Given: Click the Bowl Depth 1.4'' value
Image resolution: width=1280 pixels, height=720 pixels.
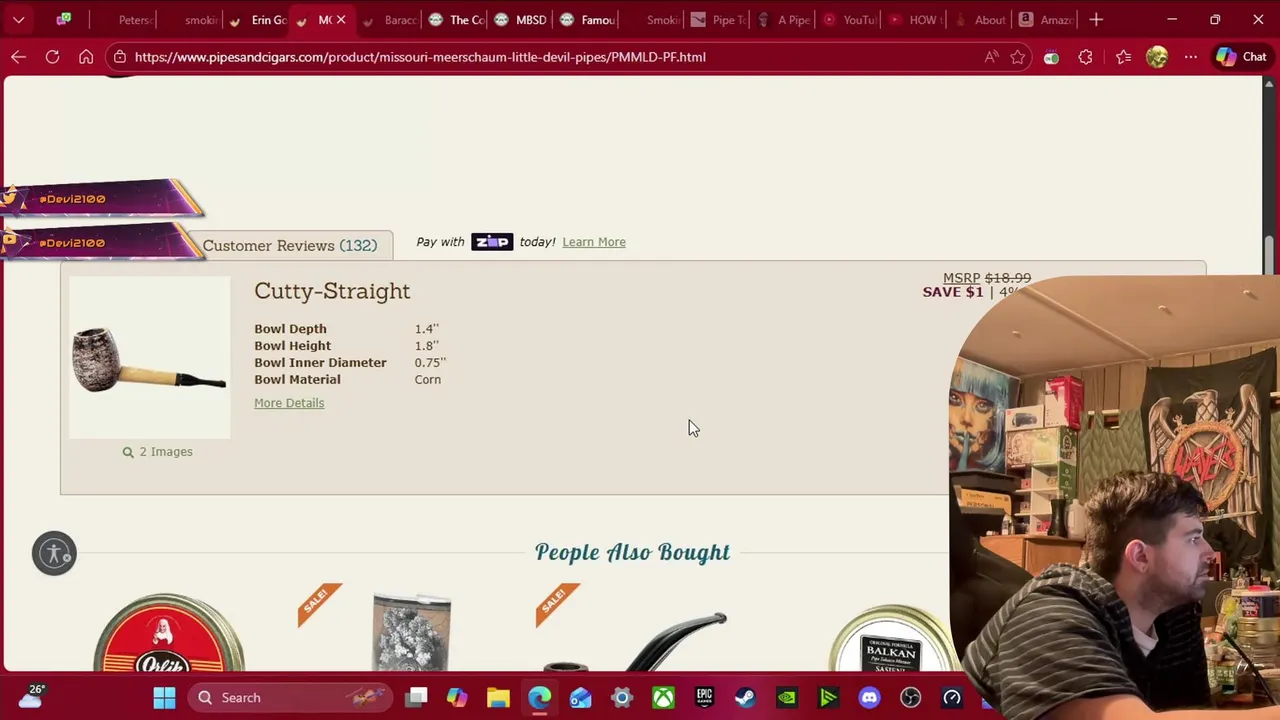Looking at the screenshot, I should [427, 329].
